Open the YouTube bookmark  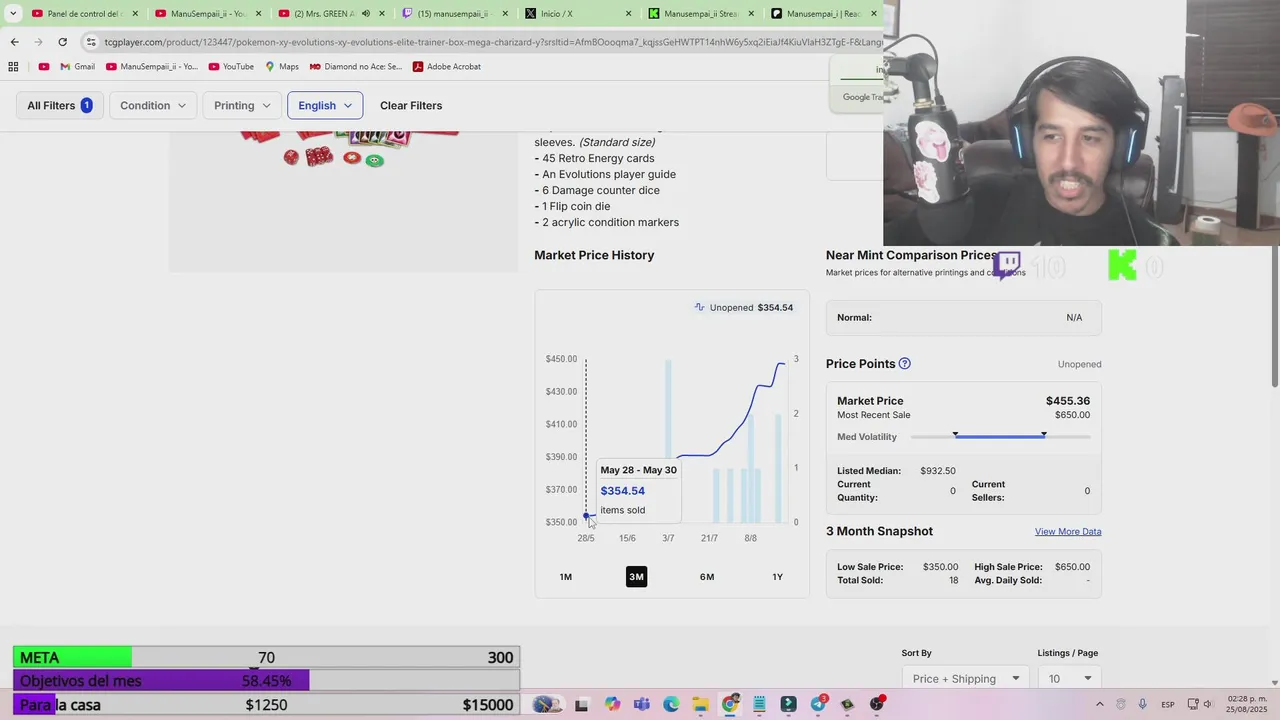(x=230, y=67)
